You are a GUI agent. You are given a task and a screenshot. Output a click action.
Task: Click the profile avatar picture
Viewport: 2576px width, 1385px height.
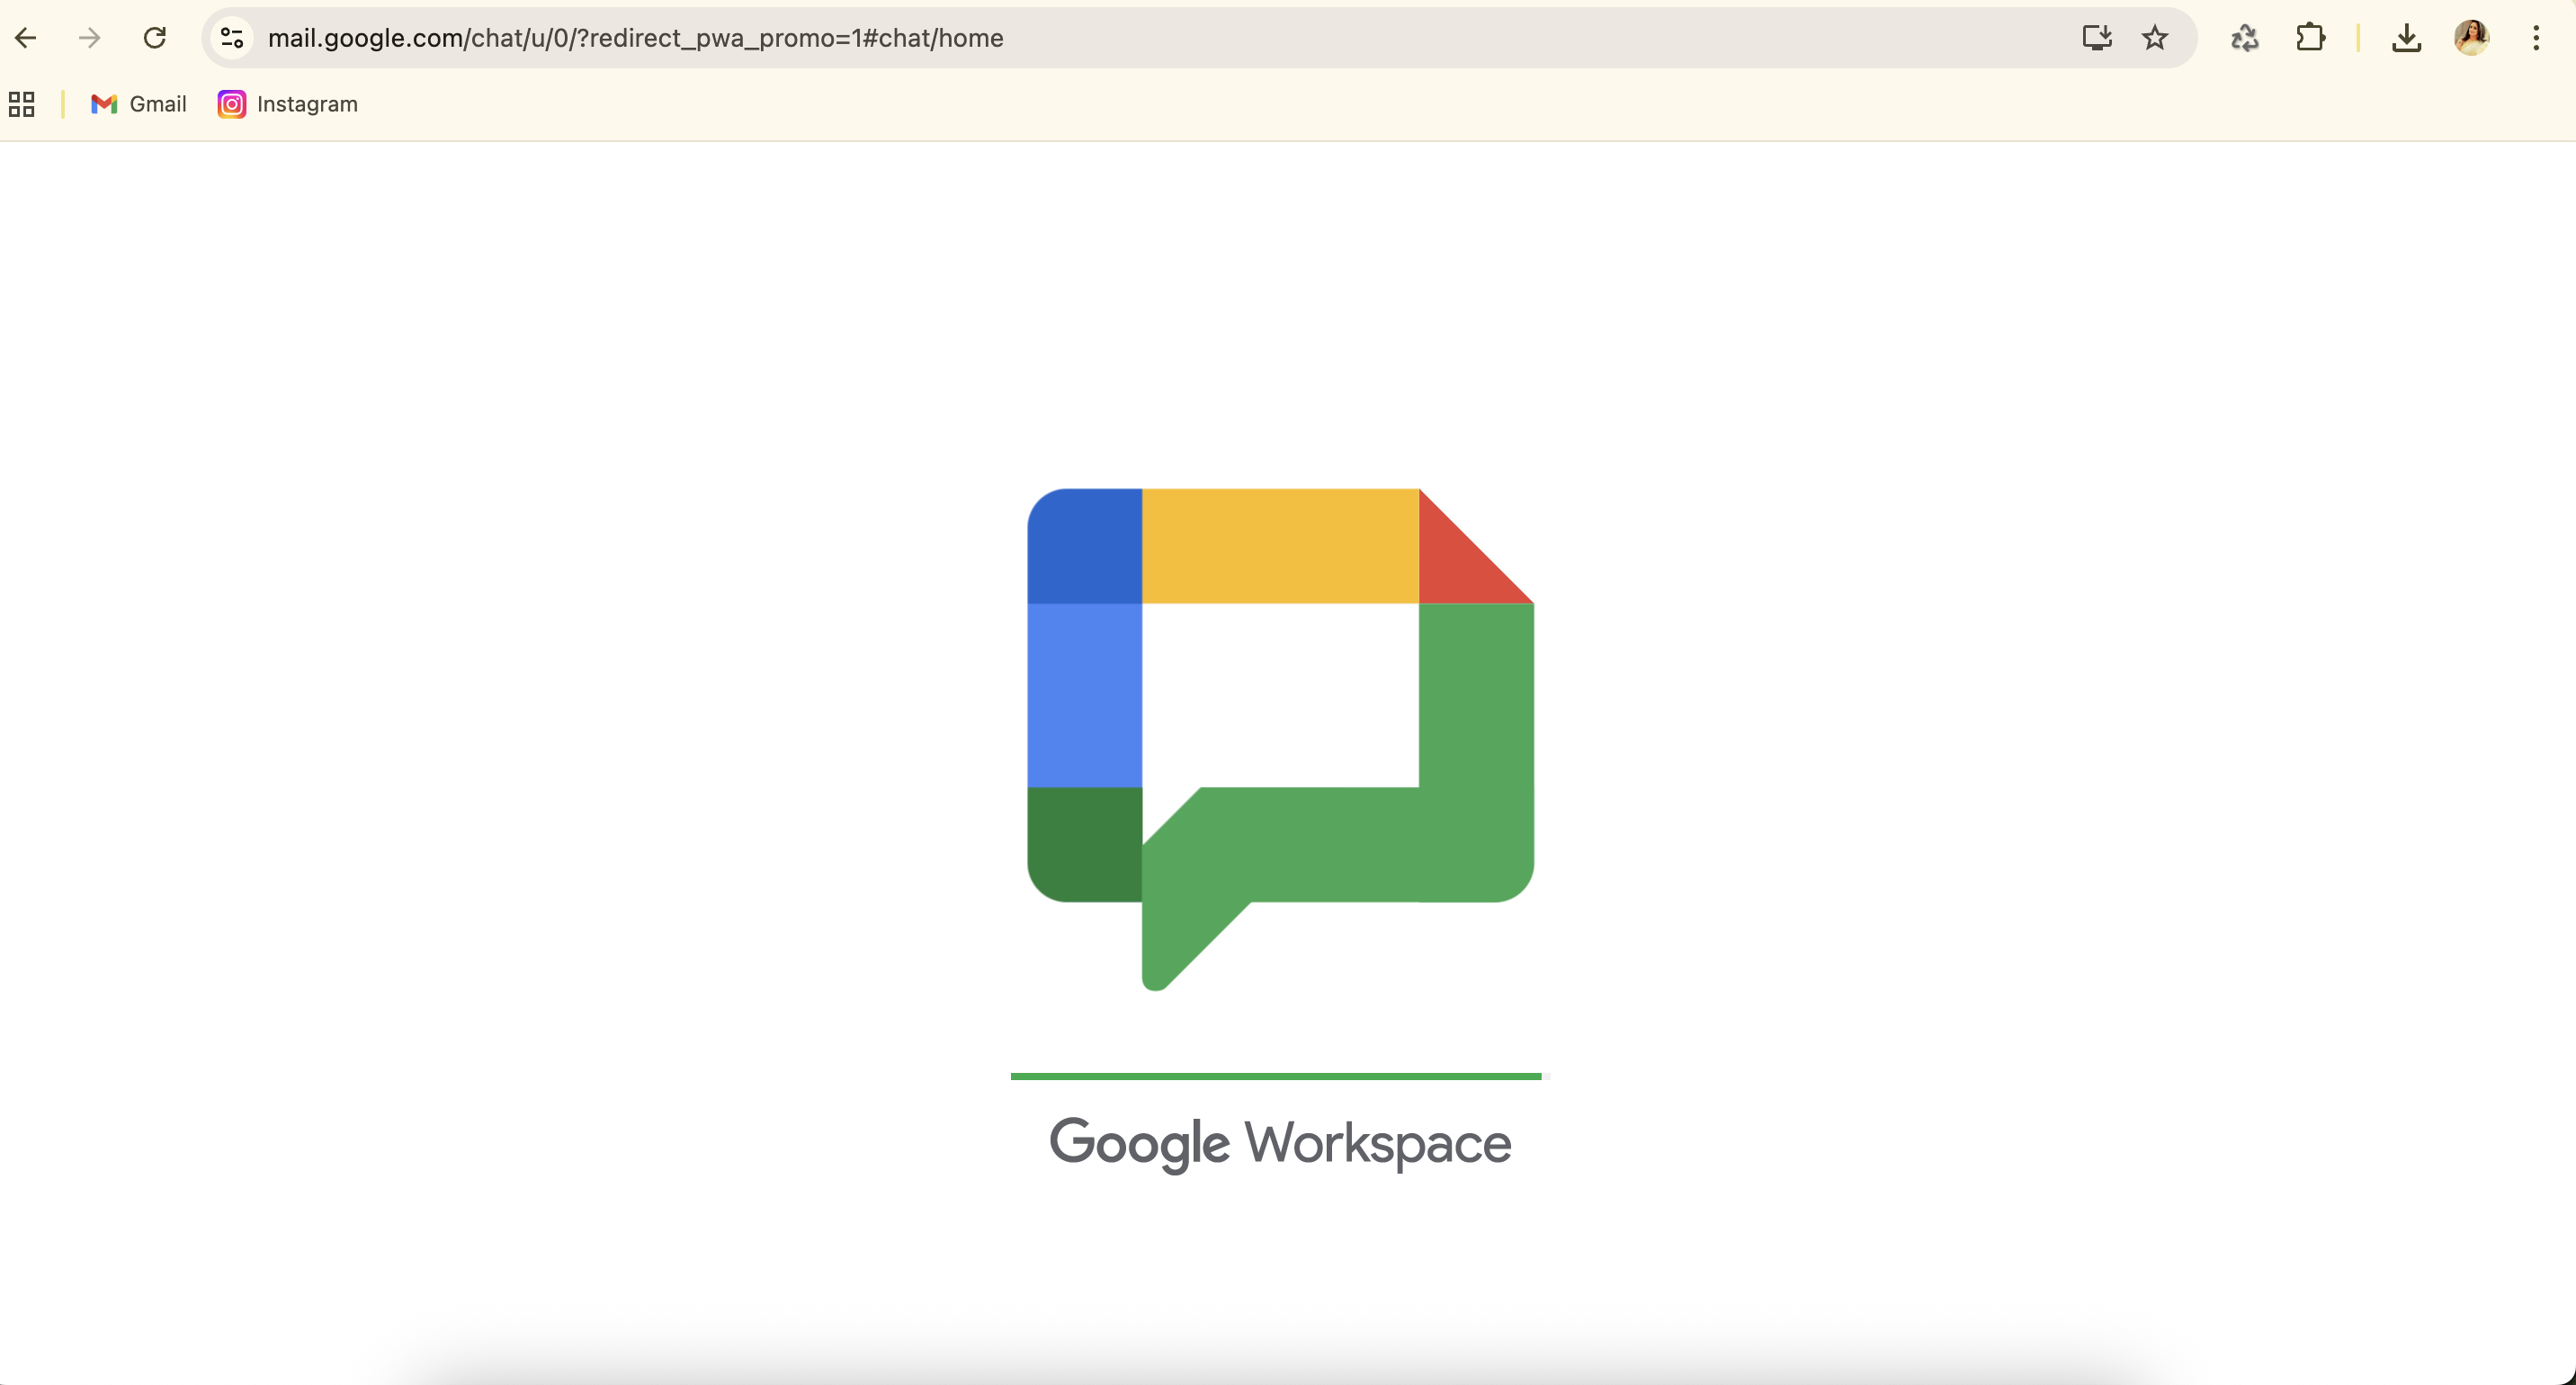[x=2471, y=38]
